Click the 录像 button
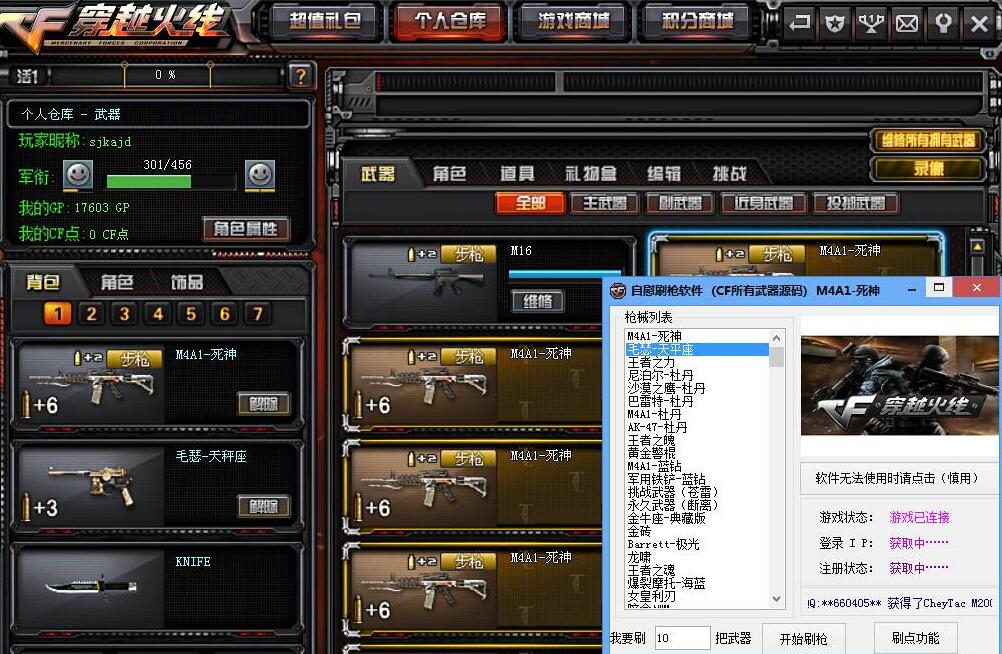This screenshot has width=1002, height=654. tap(929, 169)
